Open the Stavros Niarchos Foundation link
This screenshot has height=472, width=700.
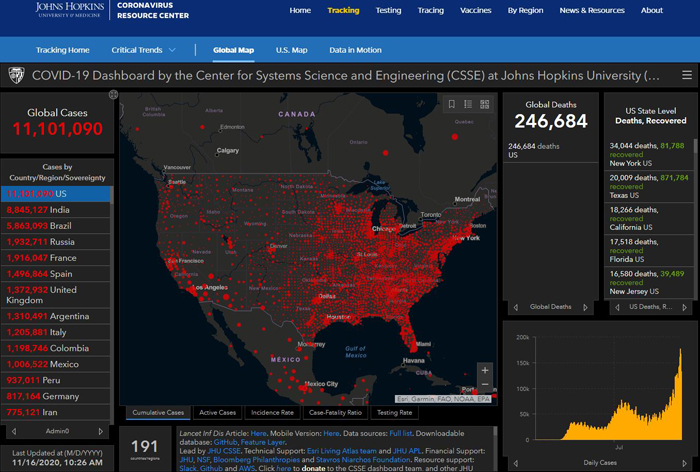pyautogui.click(x=363, y=459)
